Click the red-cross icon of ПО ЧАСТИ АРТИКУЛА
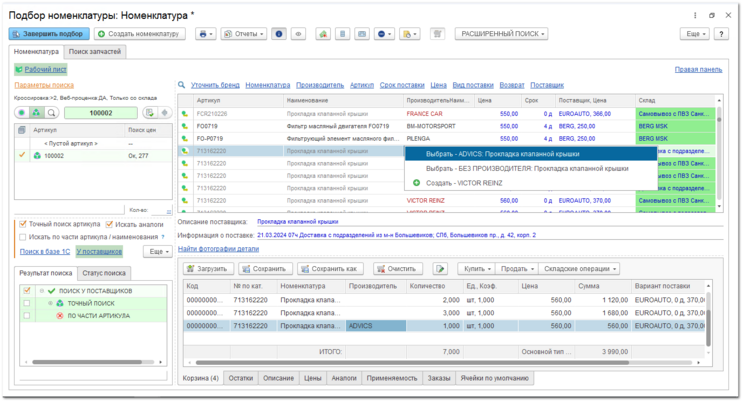This screenshot has width=743, height=402. point(60,316)
